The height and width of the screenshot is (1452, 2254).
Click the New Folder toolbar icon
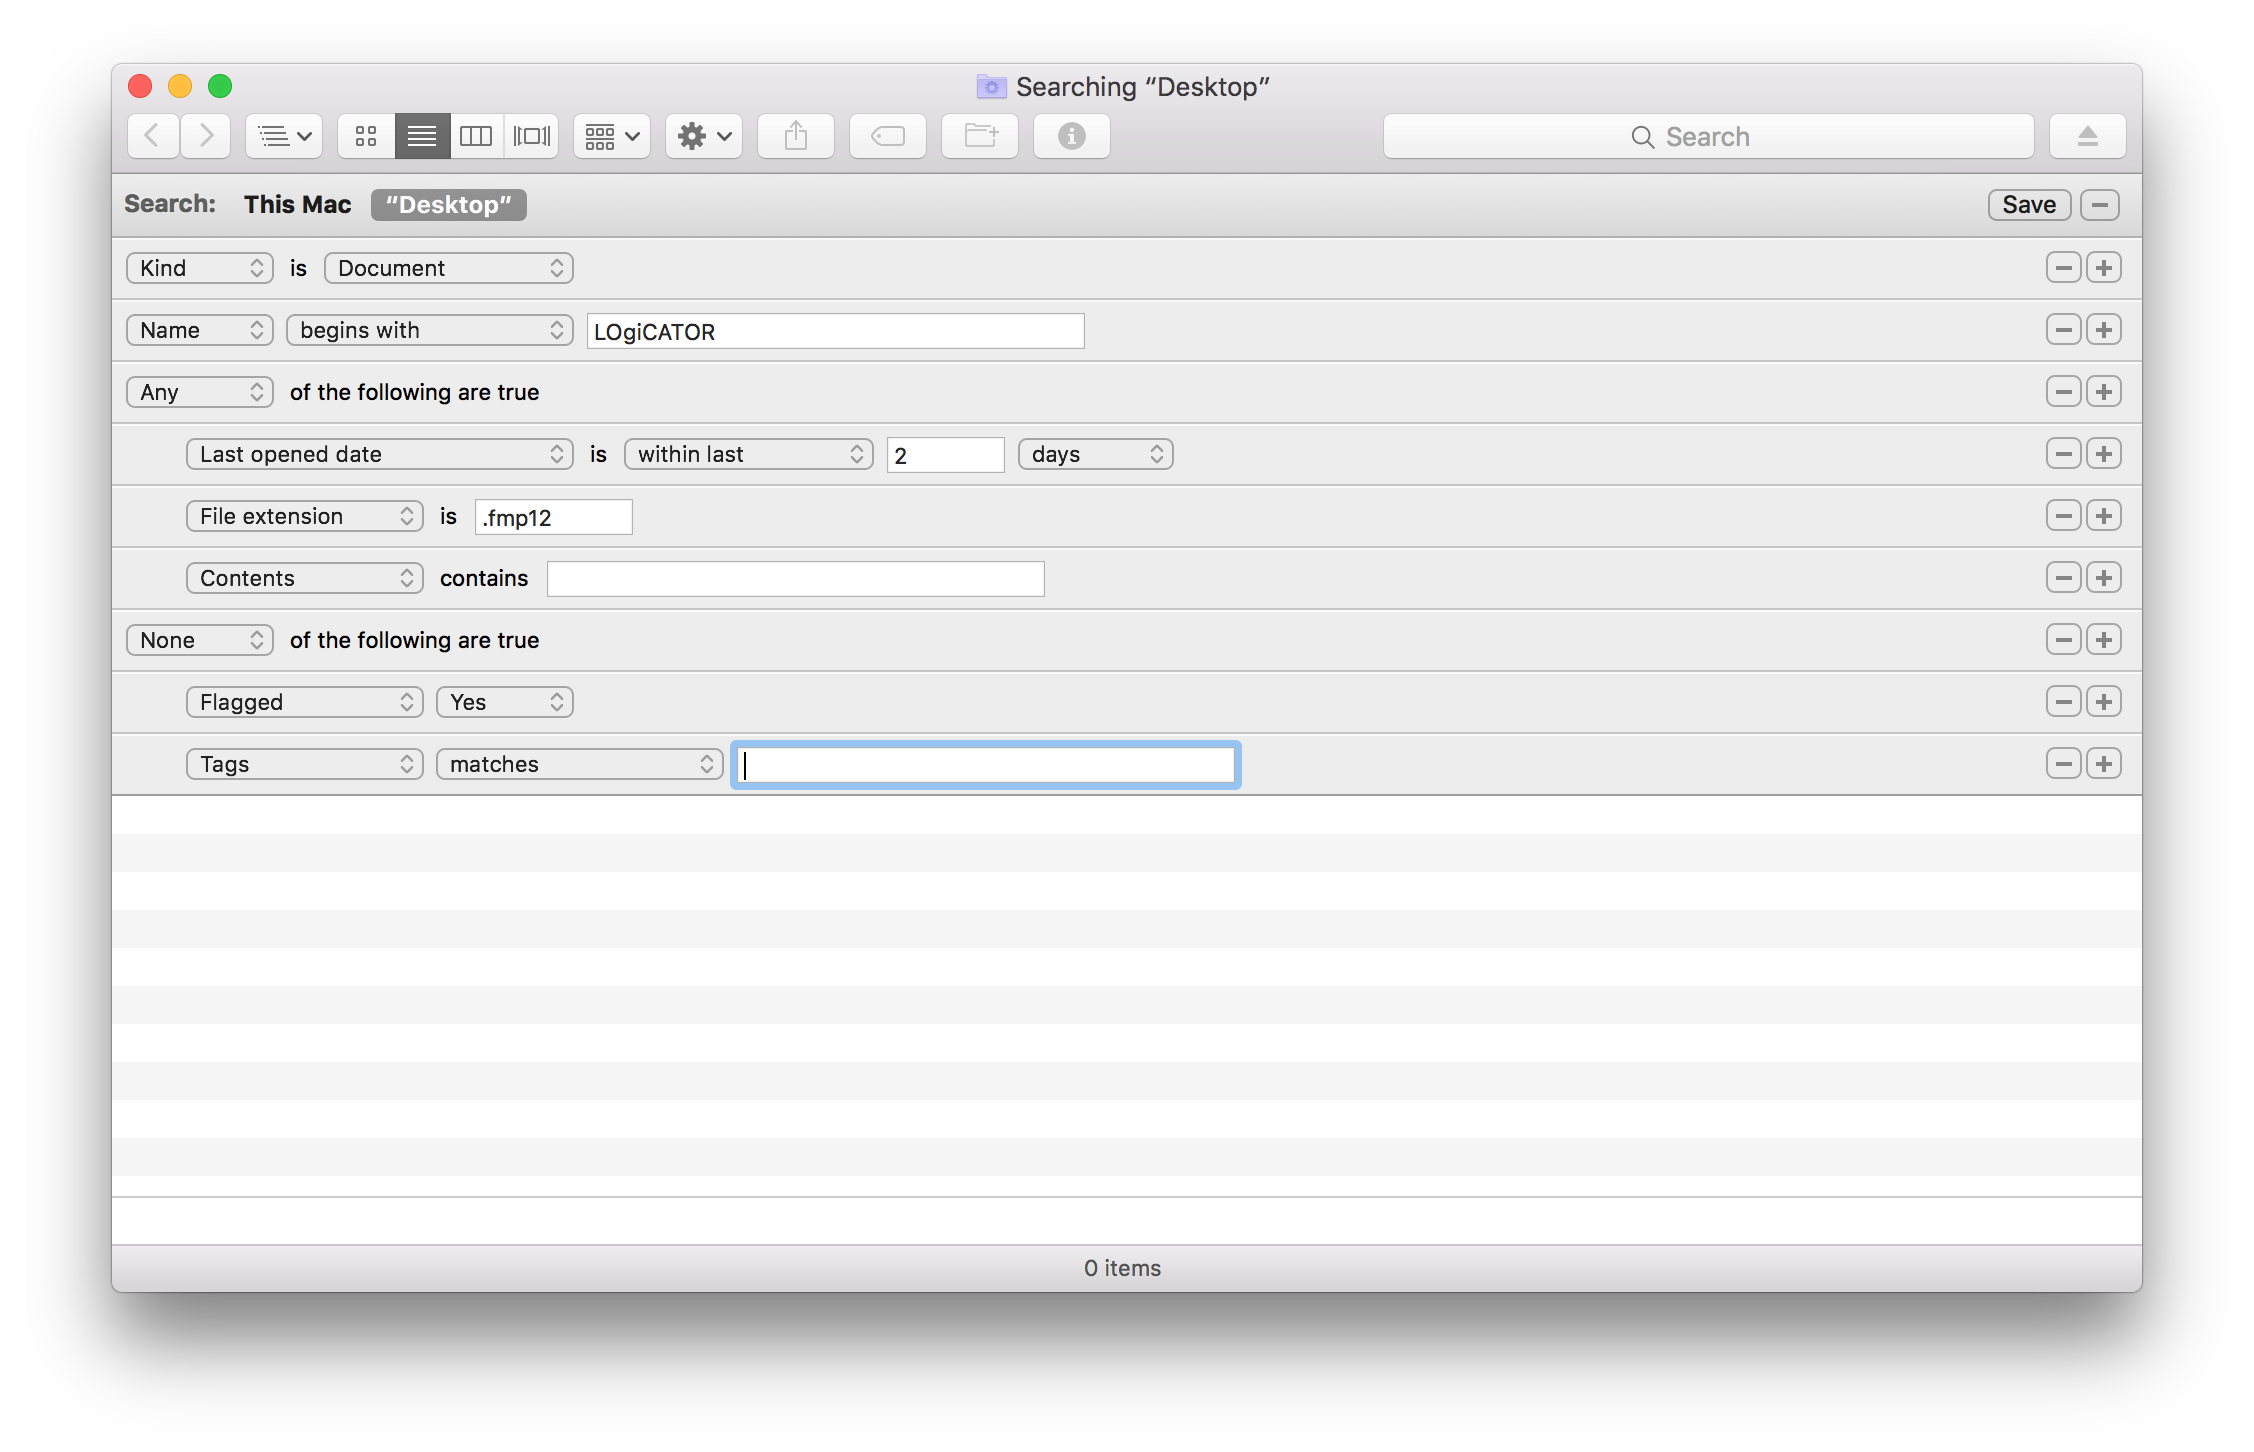pyautogui.click(x=980, y=136)
